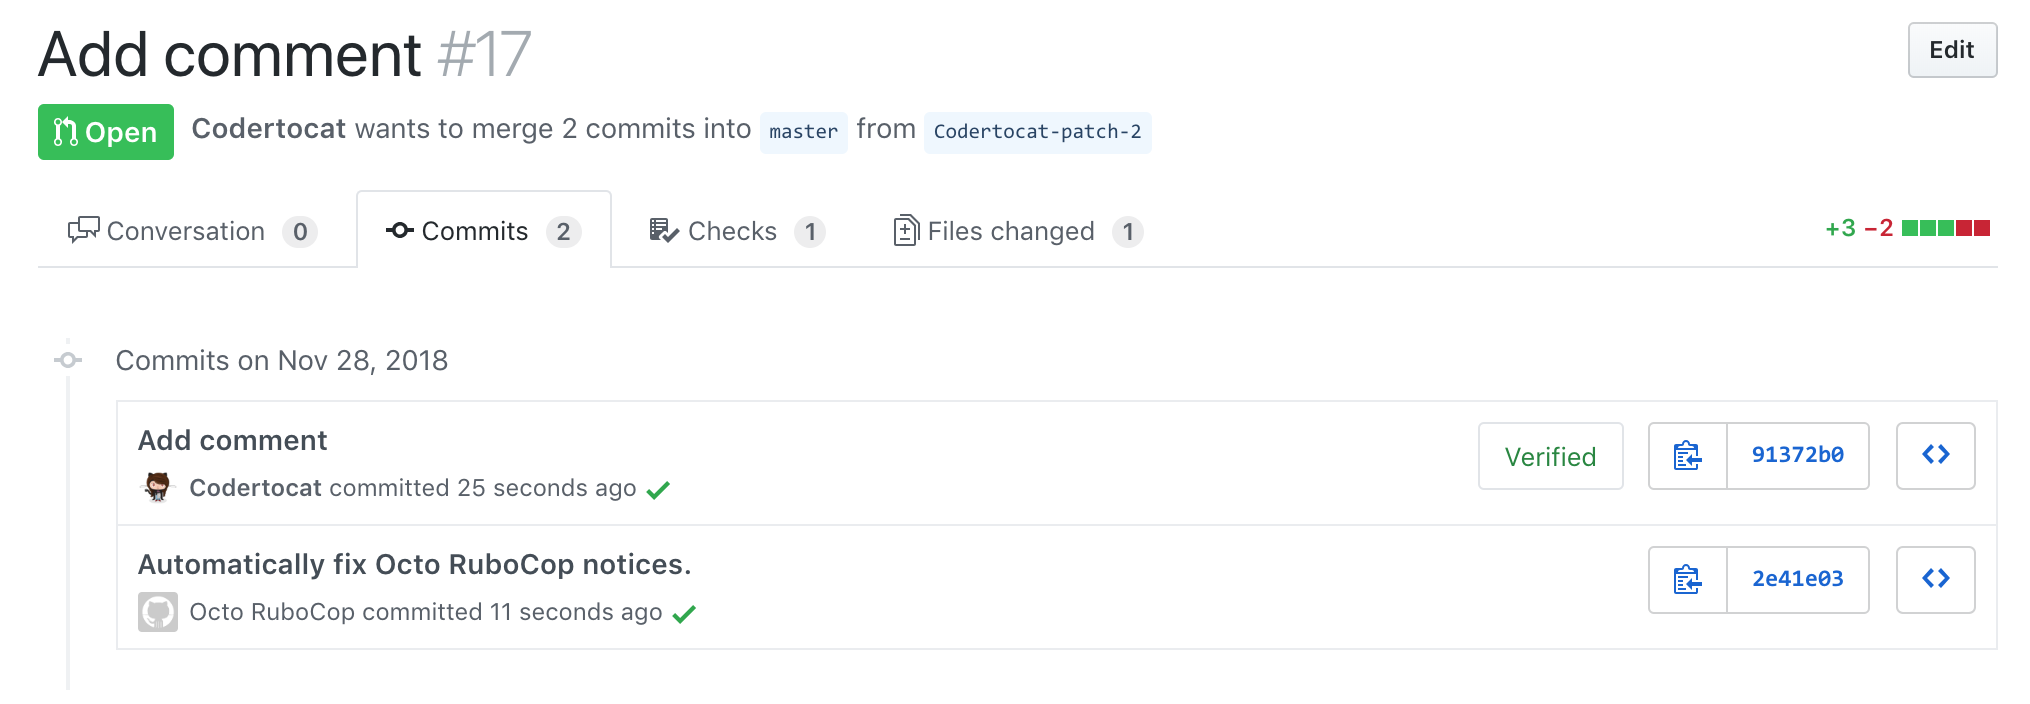
Task: Click the Commits tab branch icon
Action: pos(398,230)
